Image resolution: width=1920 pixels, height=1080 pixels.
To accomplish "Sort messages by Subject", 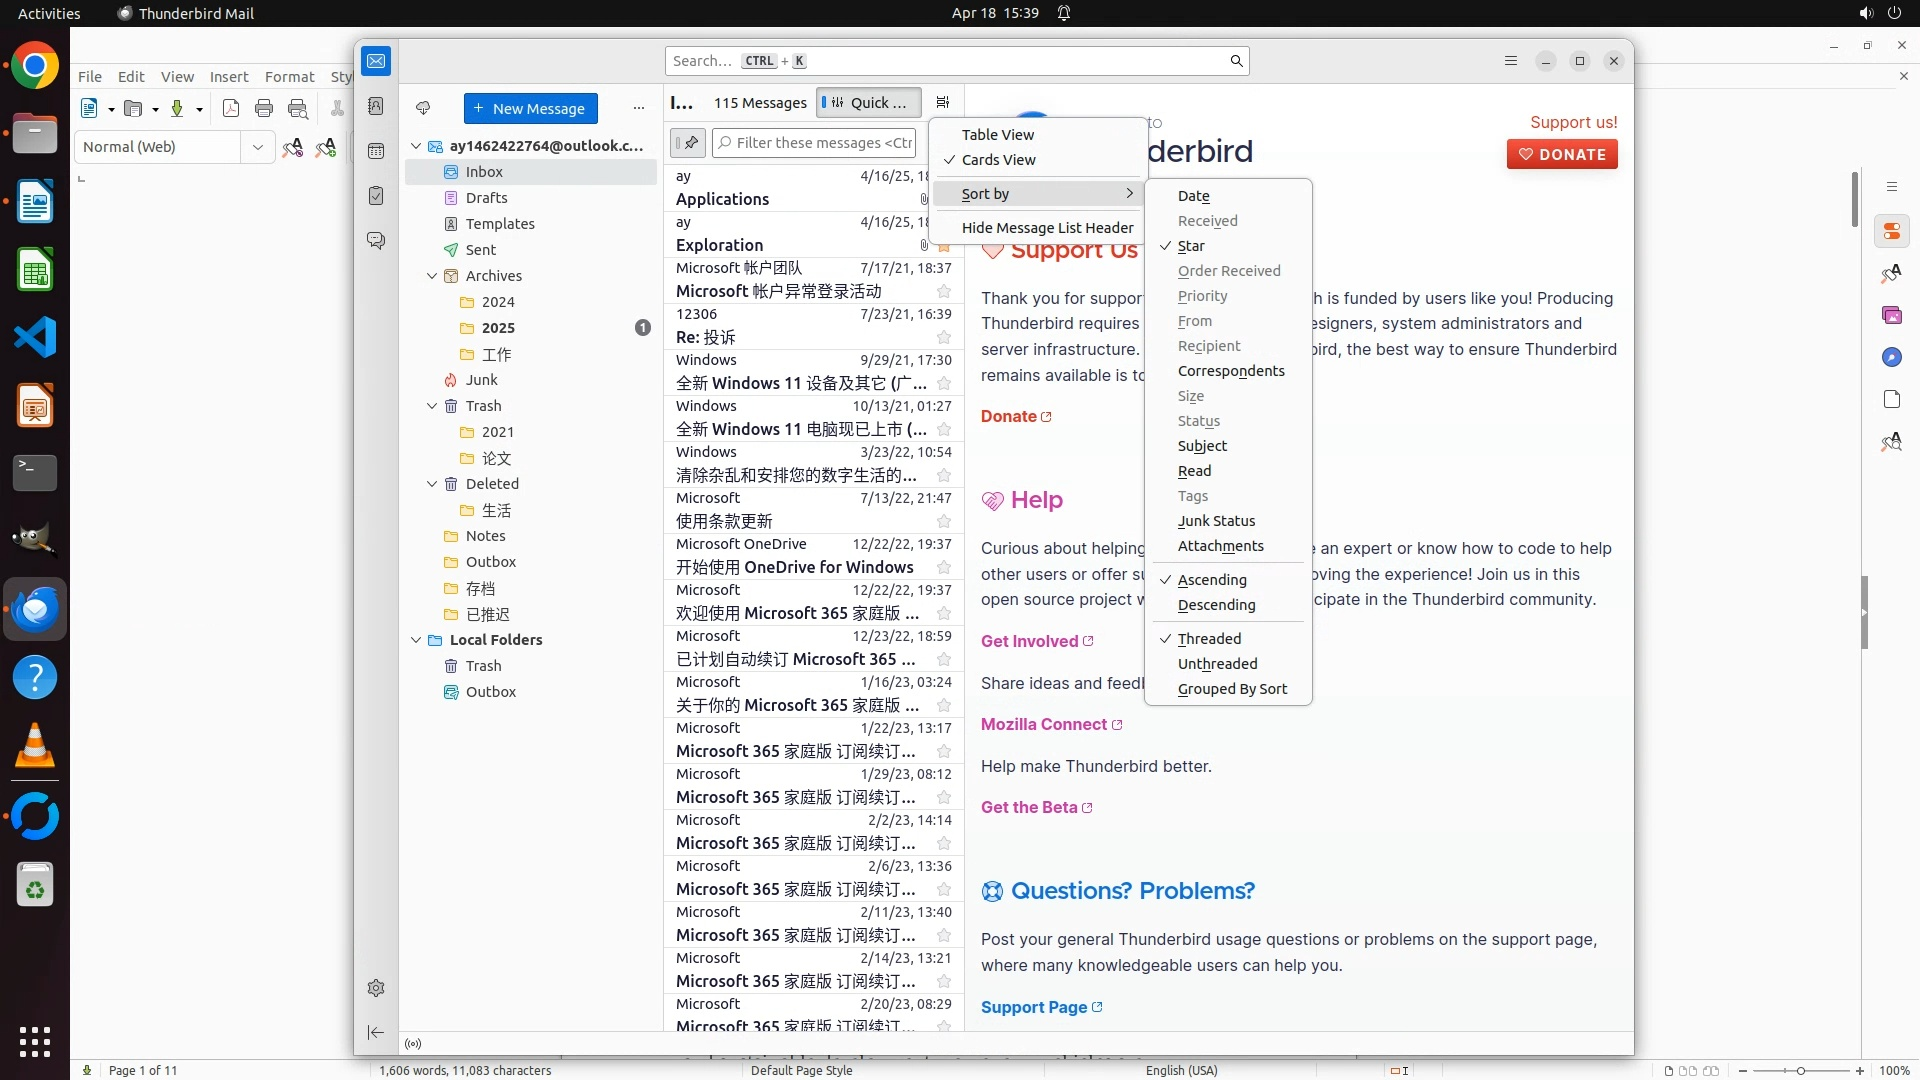I will 1202,446.
